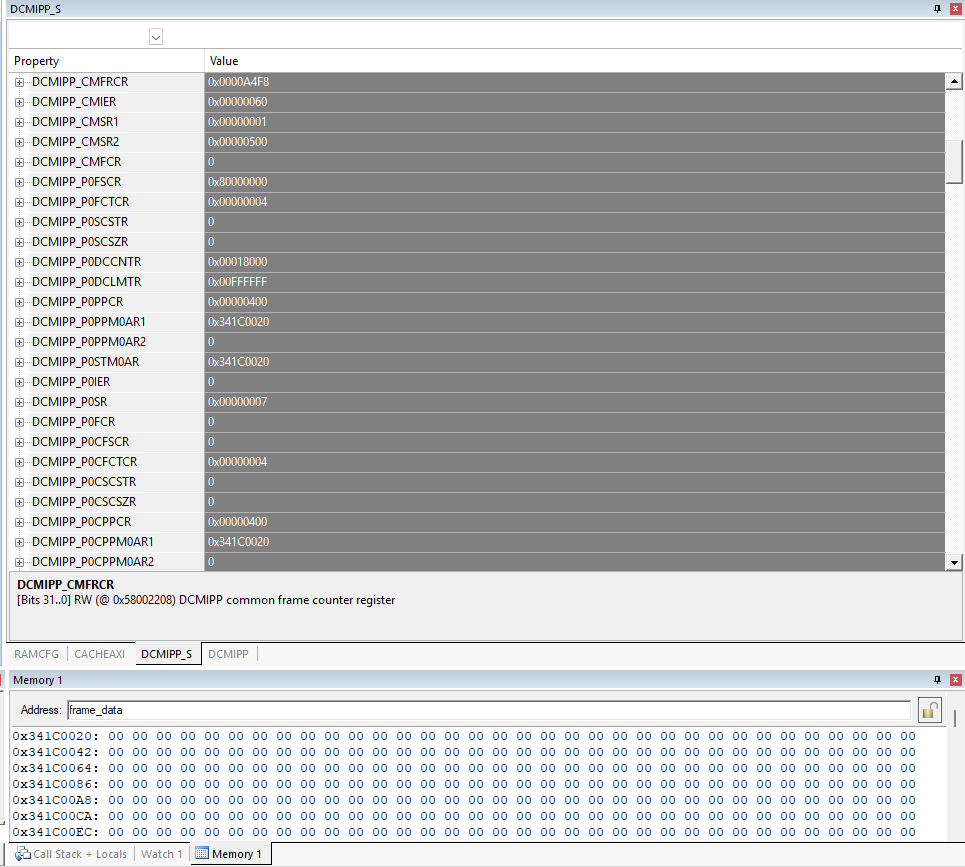
Task: Expand the DCMIPP_P0FCR register row
Action: (20, 422)
